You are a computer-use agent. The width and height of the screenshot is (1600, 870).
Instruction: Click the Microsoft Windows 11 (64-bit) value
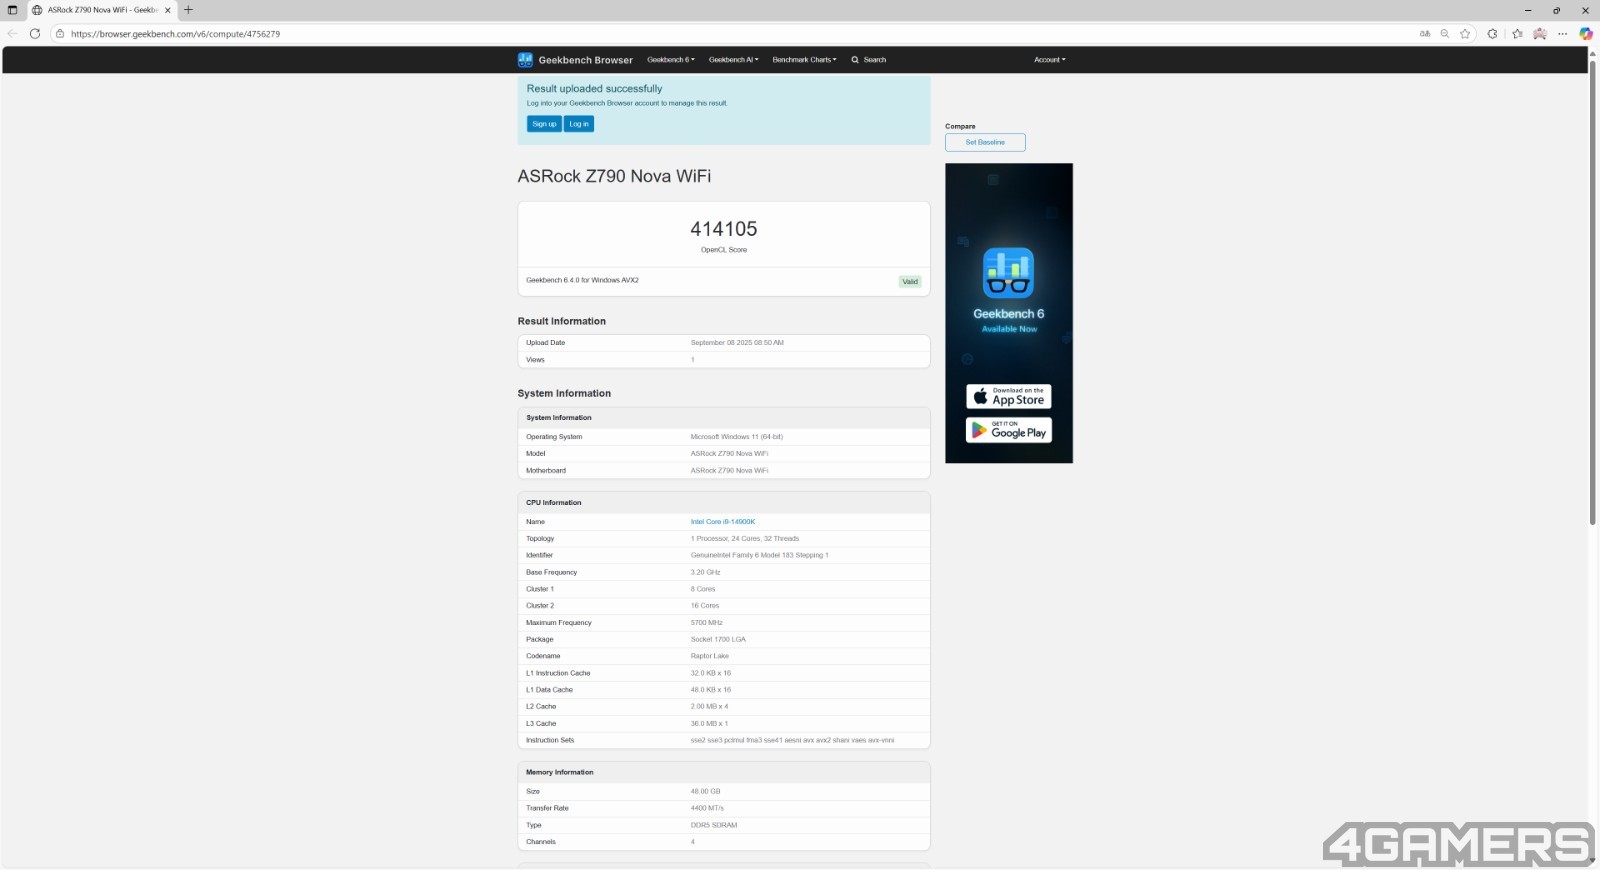[737, 437]
